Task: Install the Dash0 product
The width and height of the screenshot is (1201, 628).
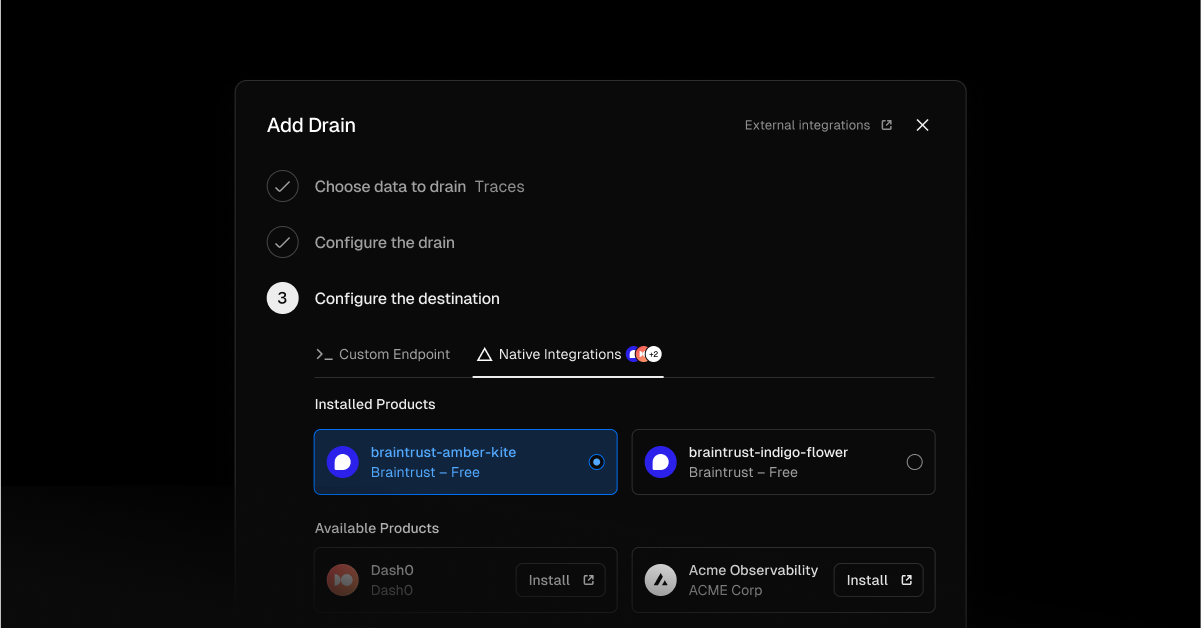Action: [560, 580]
